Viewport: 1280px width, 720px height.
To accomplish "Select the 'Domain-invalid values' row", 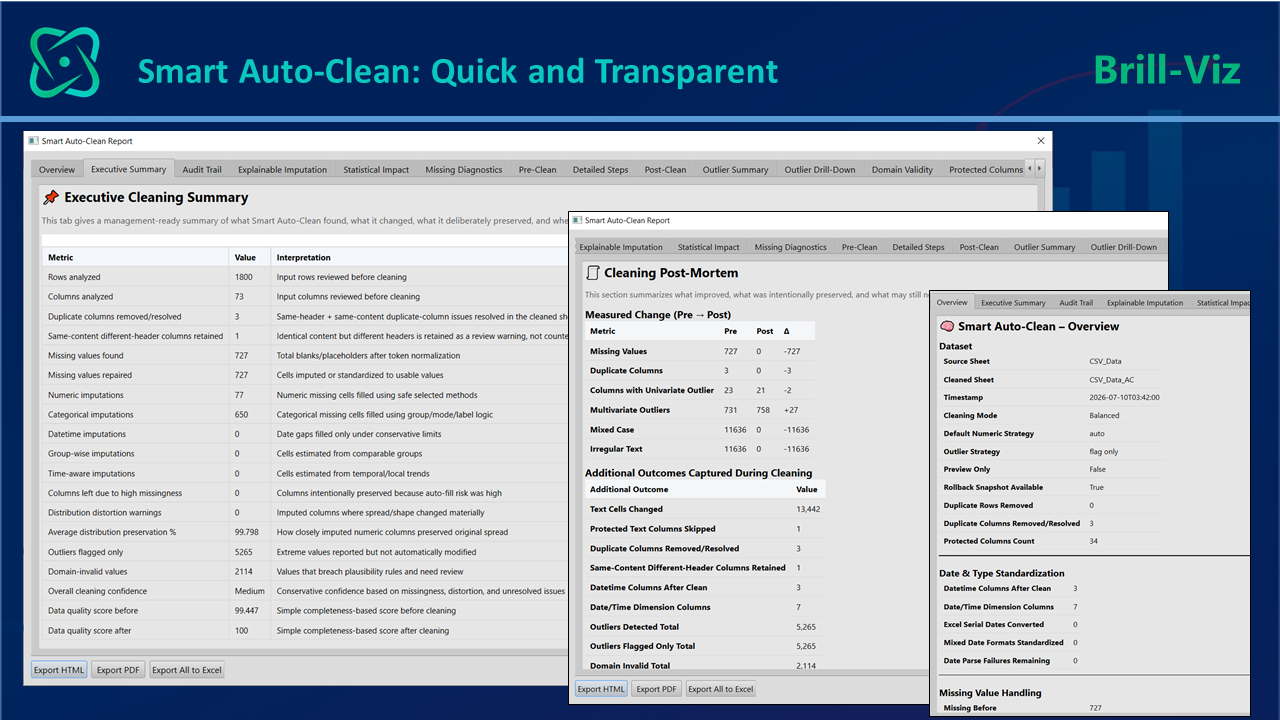I will (x=305, y=571).
